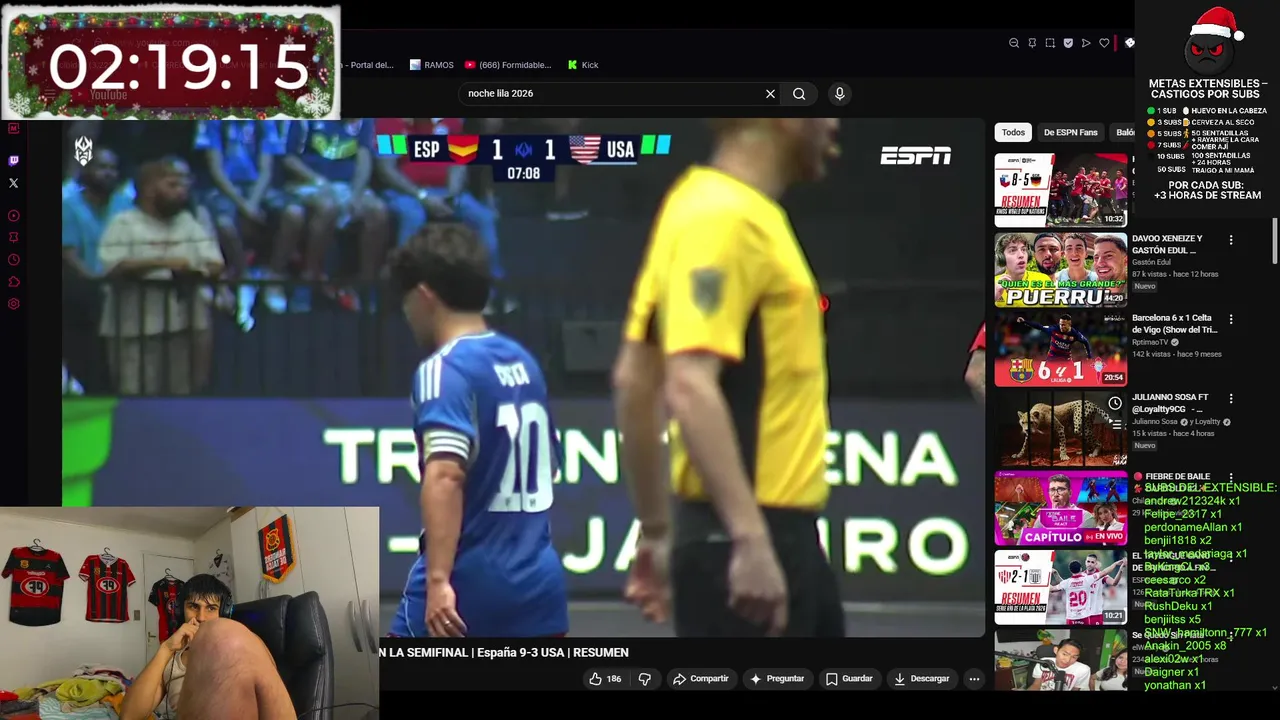Open the RAMOS bookmark

pos(432,65)
